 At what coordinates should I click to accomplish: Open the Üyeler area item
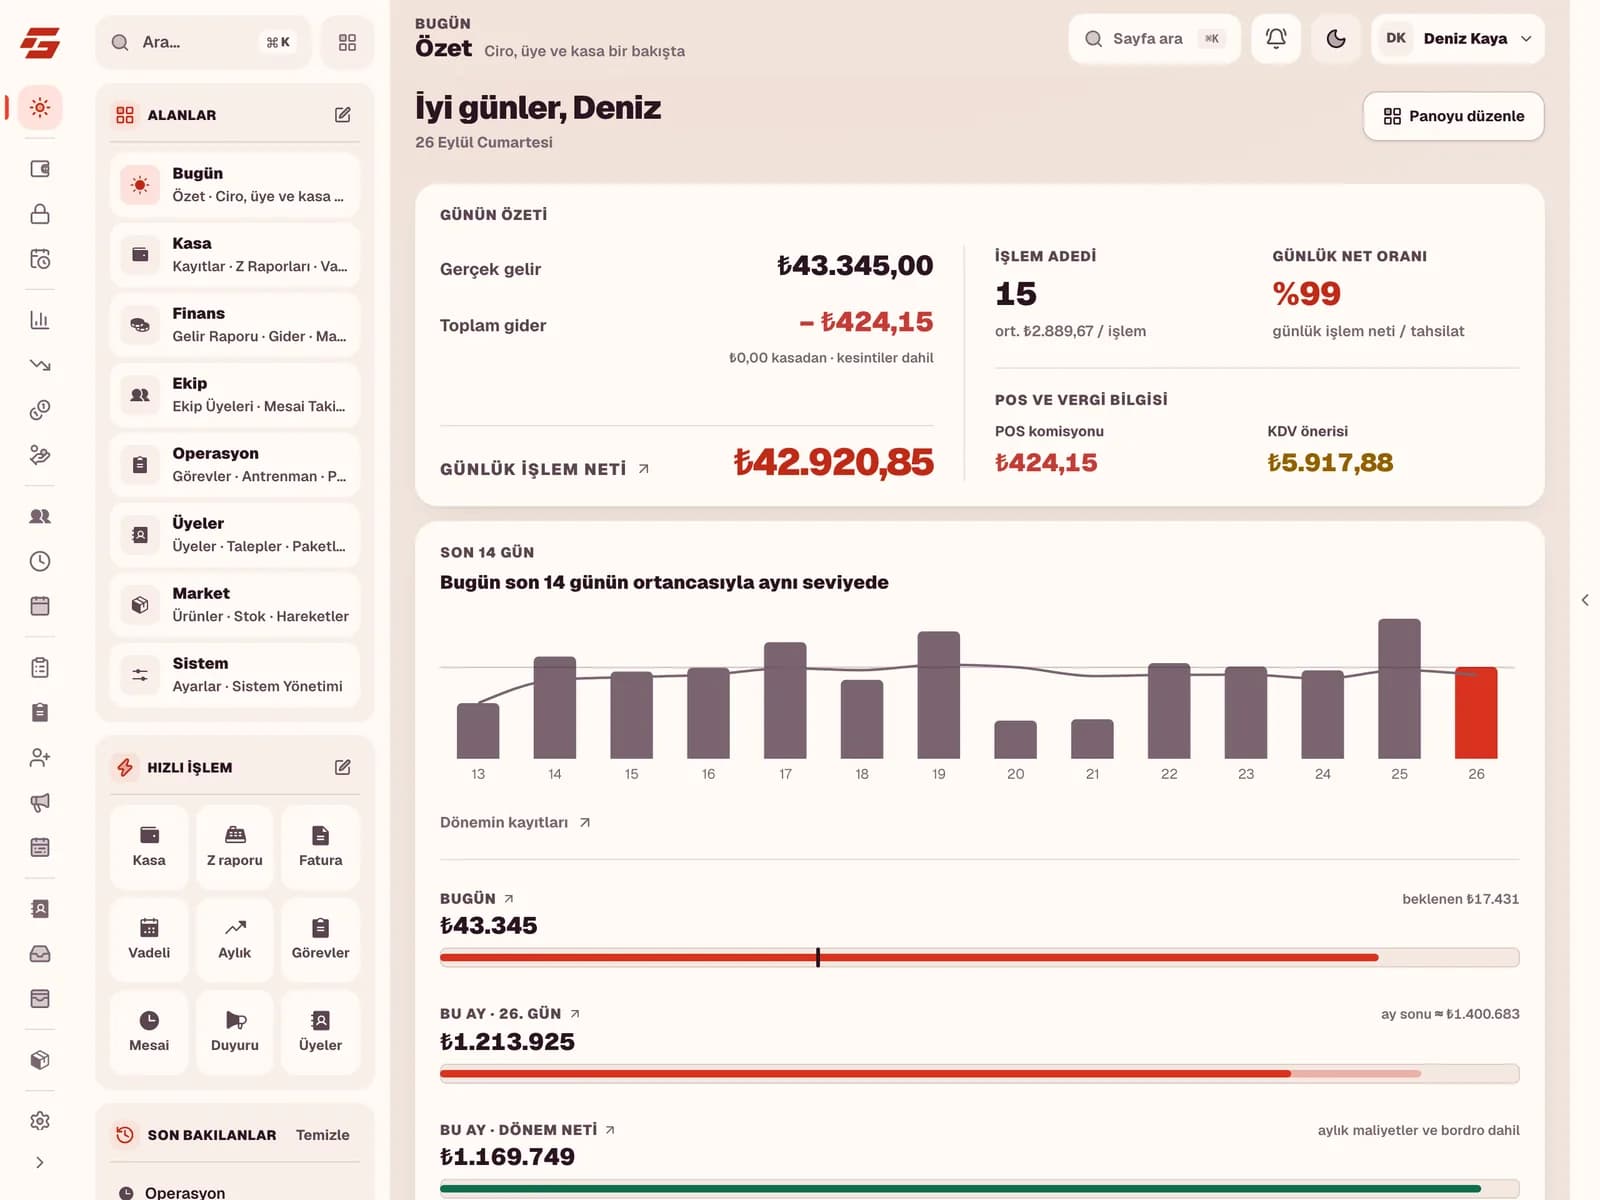click(x=235, y=535)
